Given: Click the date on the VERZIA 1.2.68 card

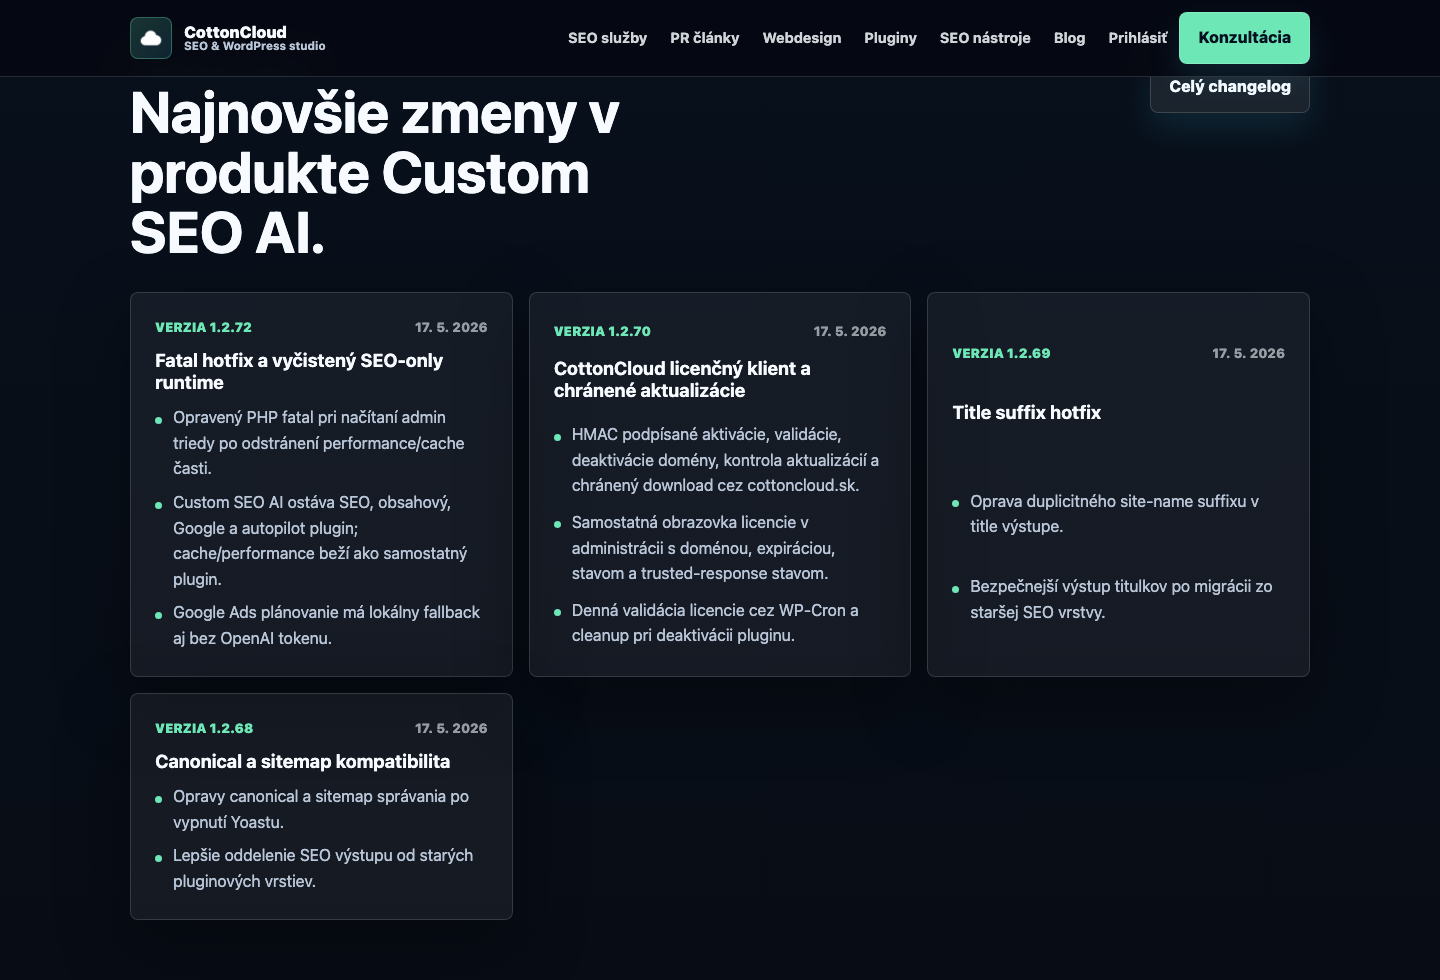Looking at the screenshot, I should click(x=451, y=728).
